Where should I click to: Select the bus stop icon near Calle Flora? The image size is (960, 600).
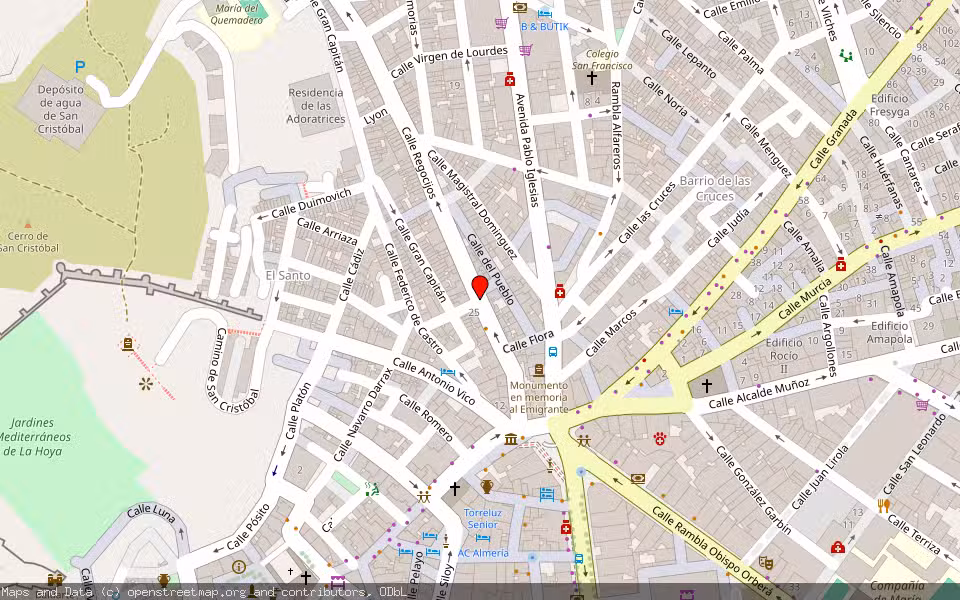[x=552, y=353]
